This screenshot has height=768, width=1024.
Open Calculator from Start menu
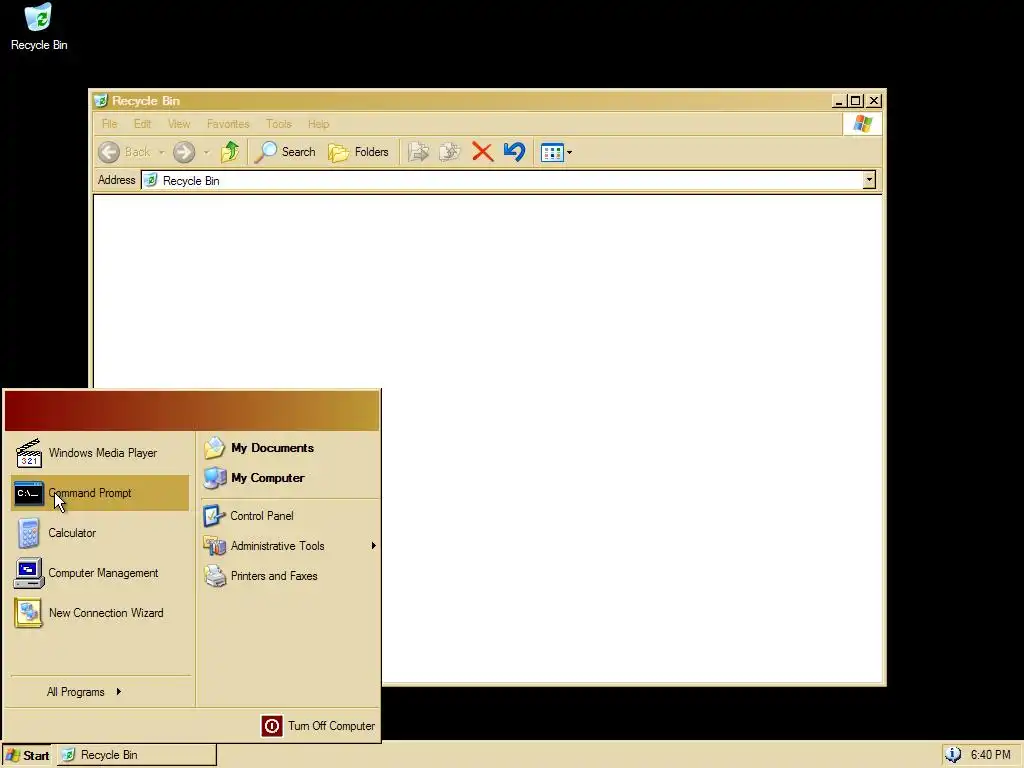click(x=100, y=533)
